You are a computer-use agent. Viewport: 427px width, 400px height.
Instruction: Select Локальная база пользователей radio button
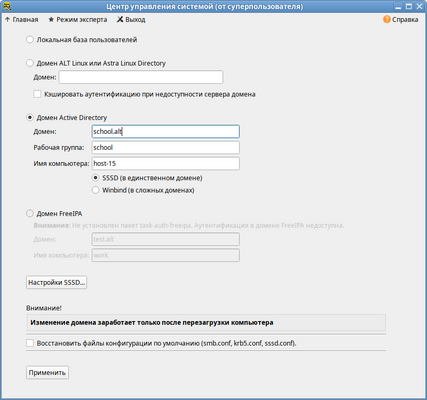[x=30, y=39]
